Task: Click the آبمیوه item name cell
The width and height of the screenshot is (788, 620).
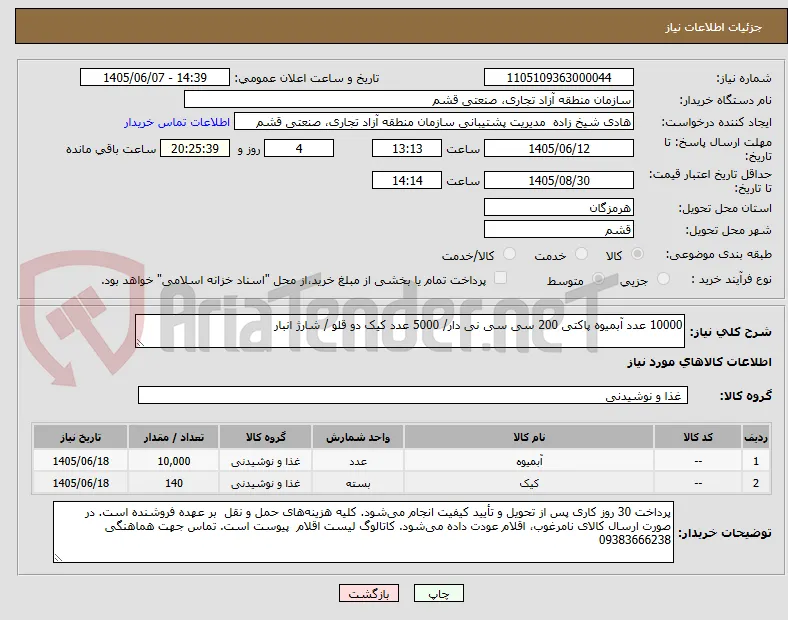Action: coord(529,461)
